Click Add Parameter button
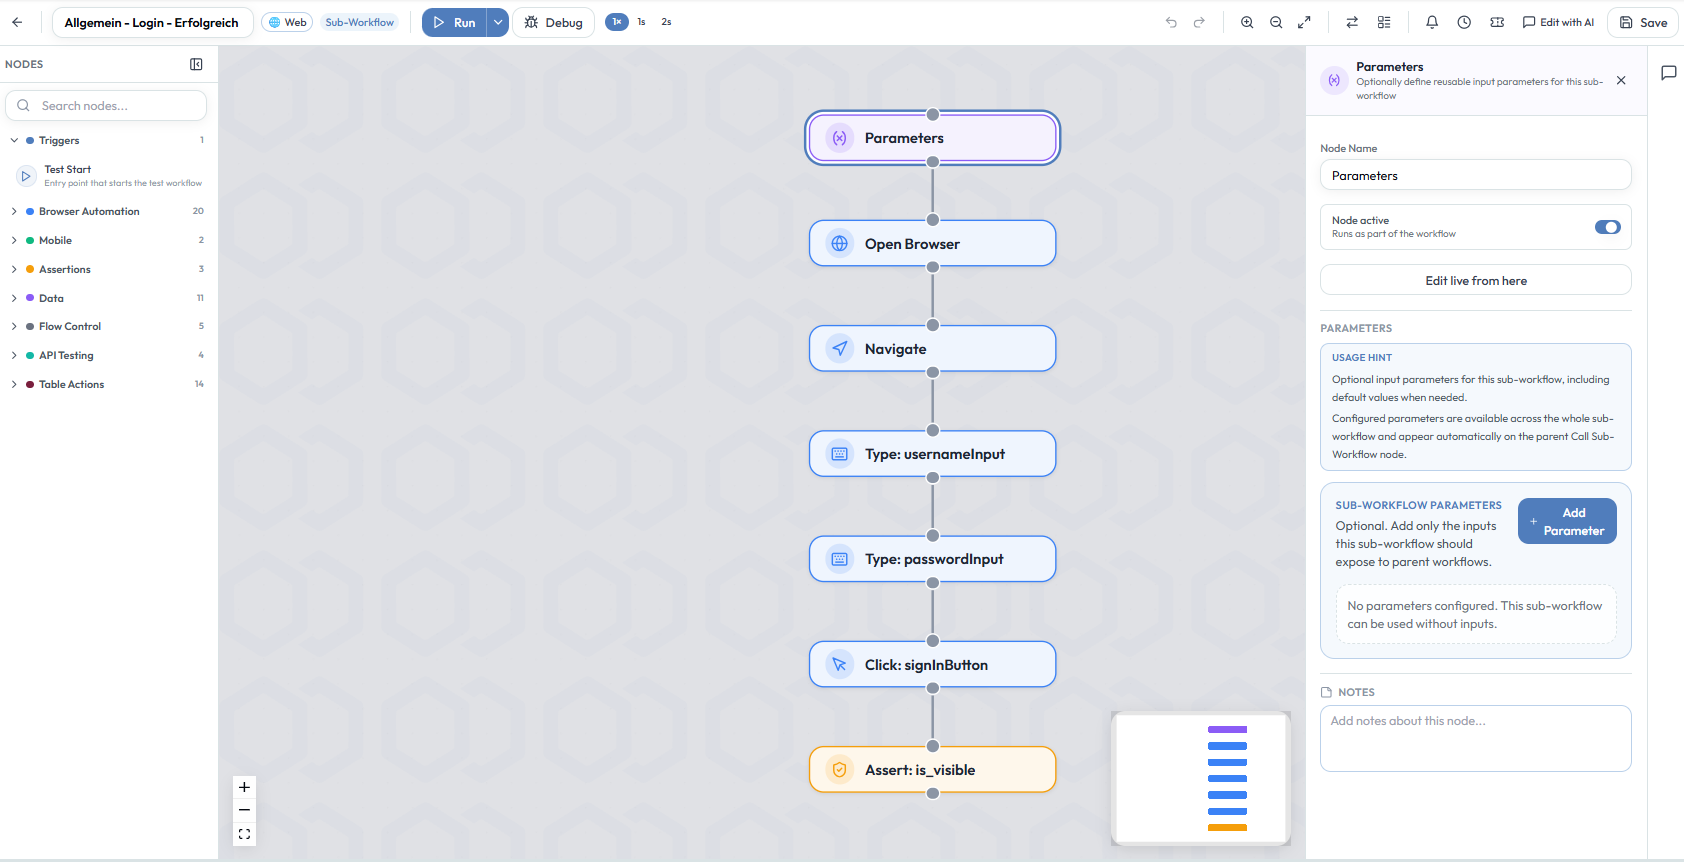 tap(1567, 521)
